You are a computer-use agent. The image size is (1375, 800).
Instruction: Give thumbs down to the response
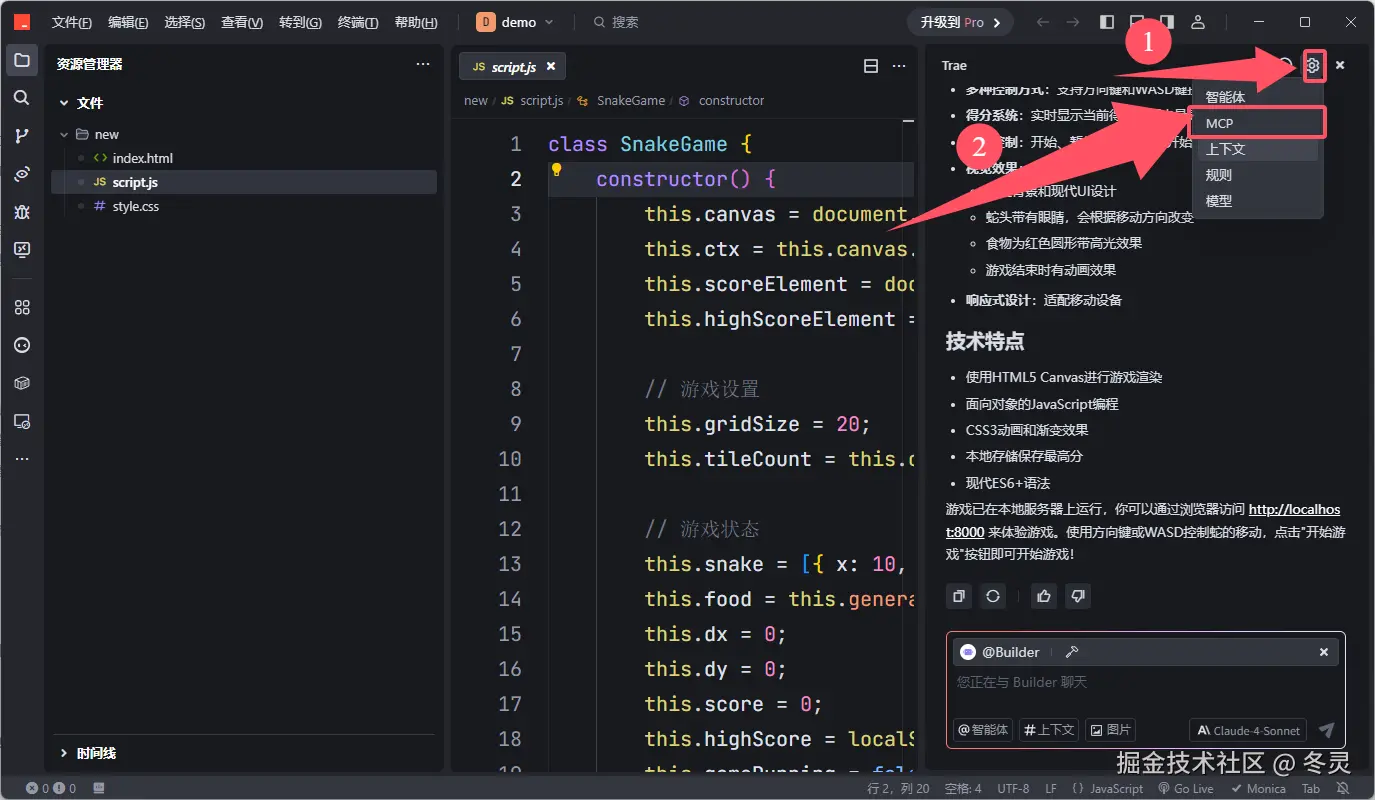point(1077,596)
